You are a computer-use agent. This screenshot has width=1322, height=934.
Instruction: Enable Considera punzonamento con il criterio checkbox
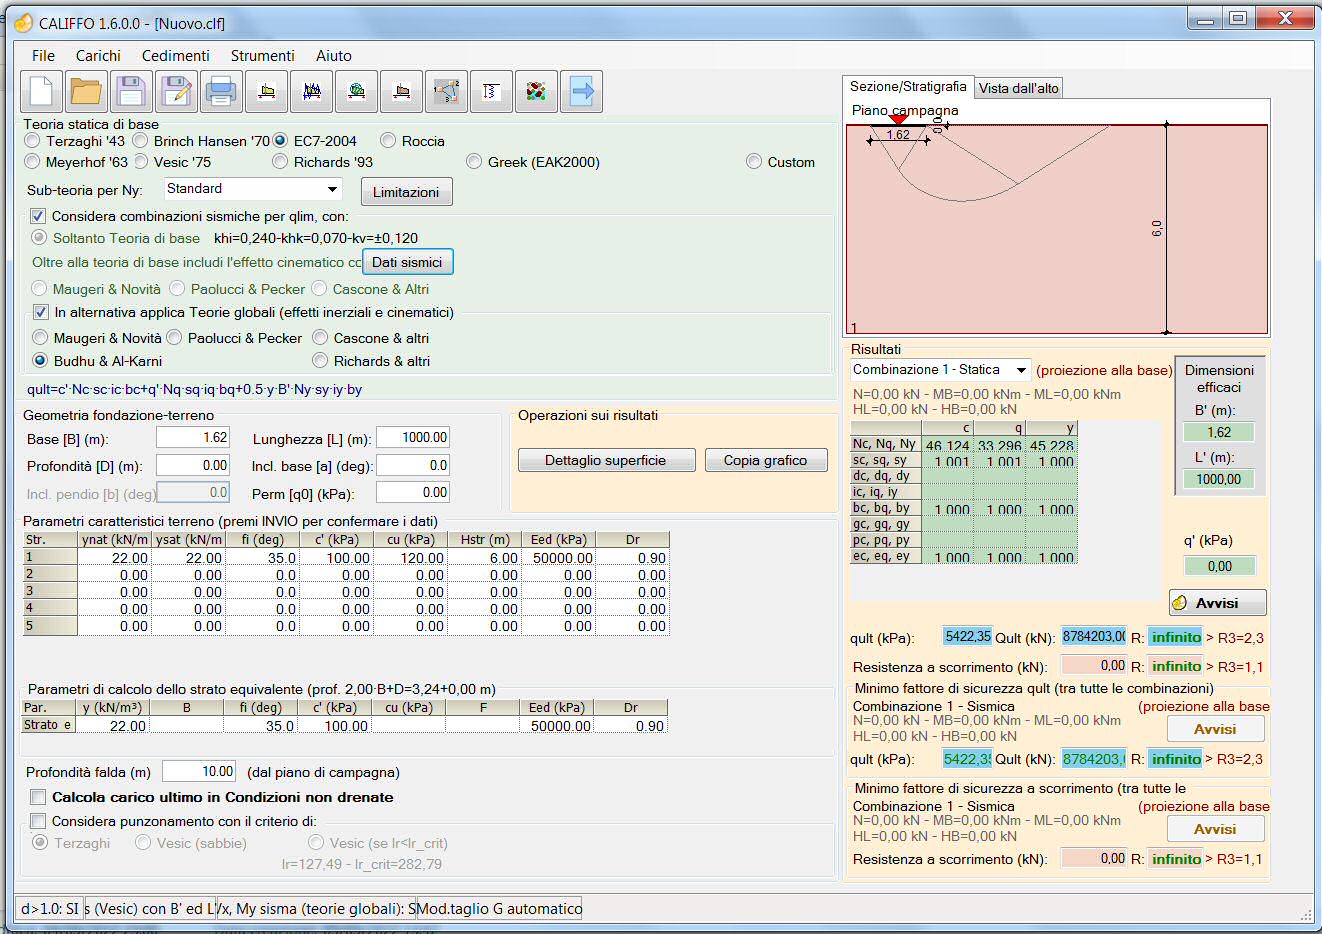click(38, 821)
